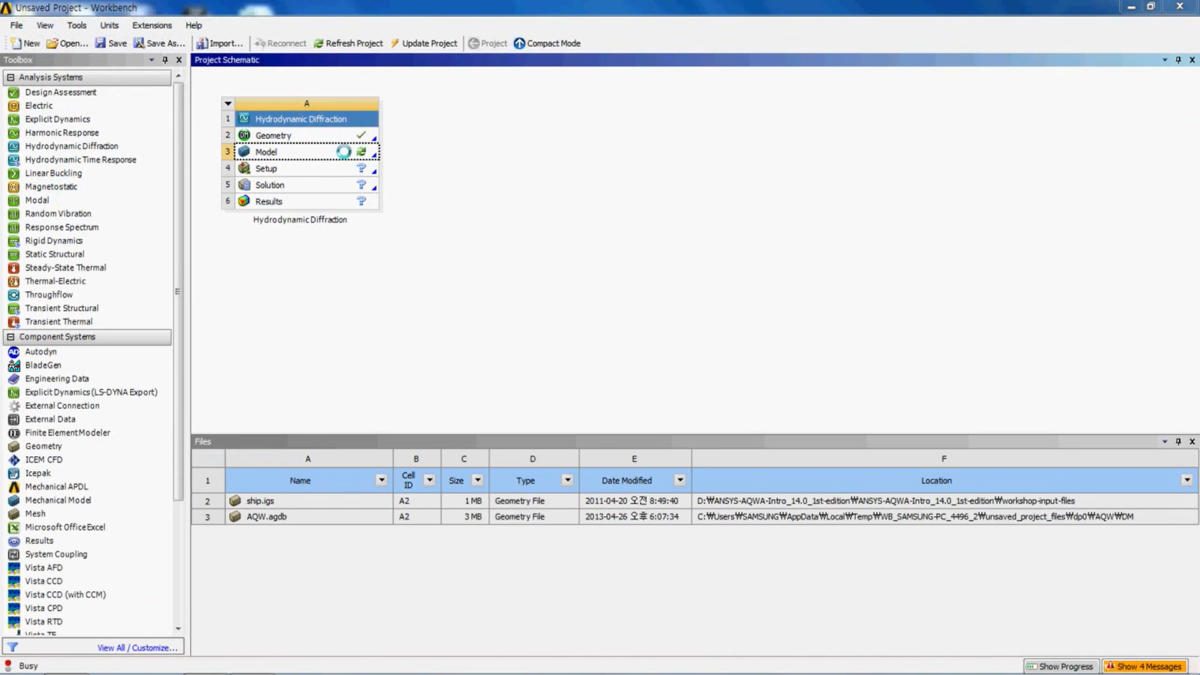Screen dimensions: 1200x675
Task: Choose the Autodyn component system
Action: coord(41,352)
